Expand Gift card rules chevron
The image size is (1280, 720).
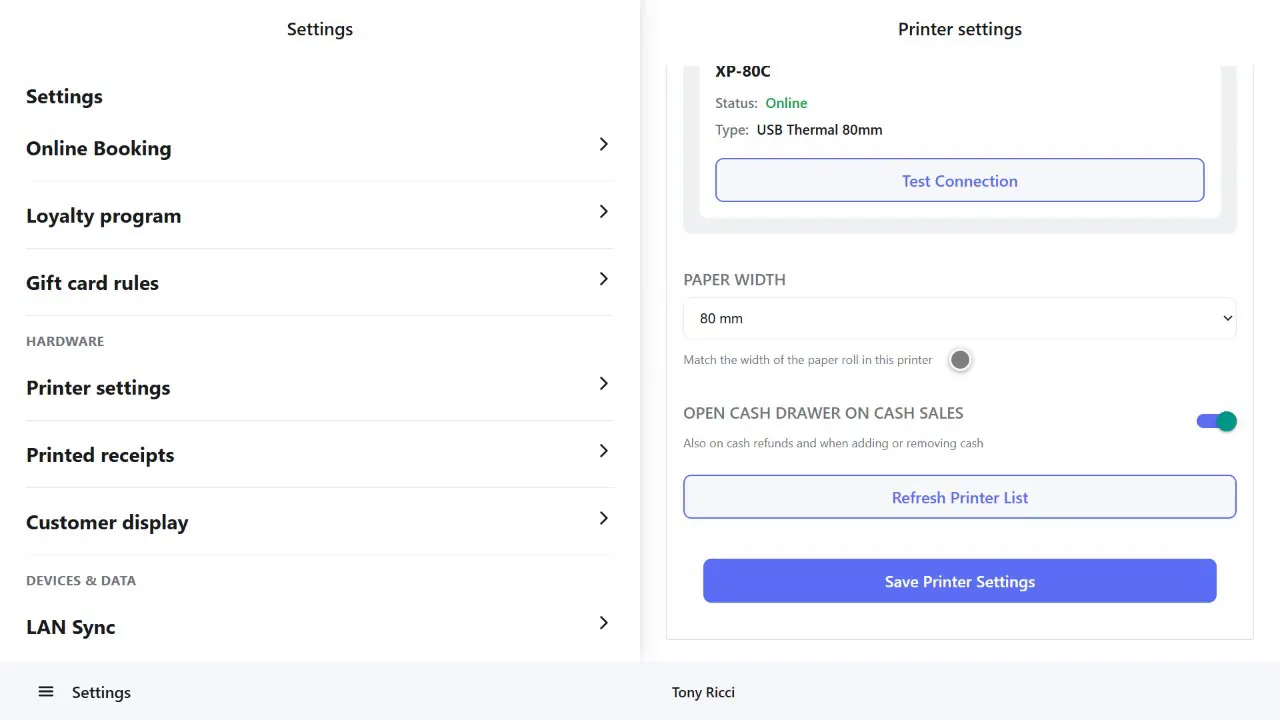point(603,278)
